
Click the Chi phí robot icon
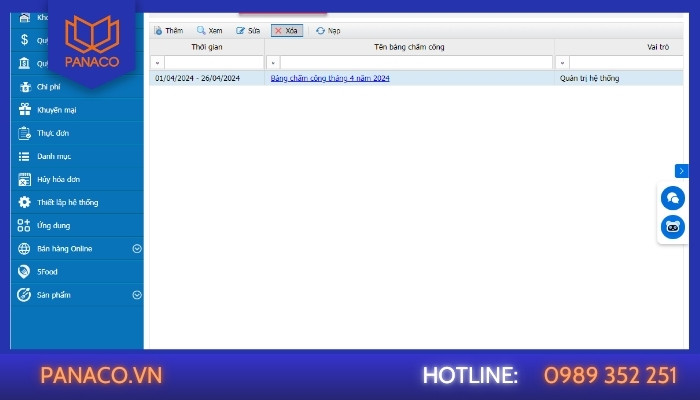tap(25, 87)
